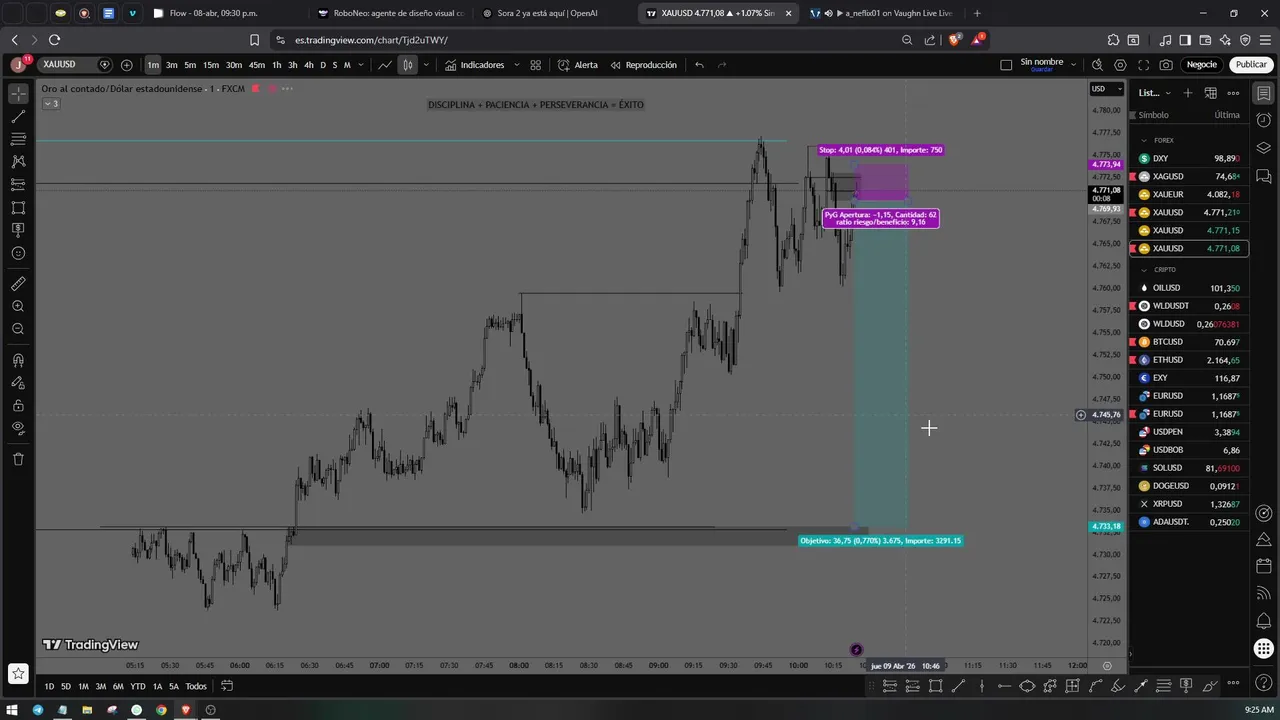Screen dimensions: 1280x720
Task: Enter fullscreen mode
Action: (1143, 65)
